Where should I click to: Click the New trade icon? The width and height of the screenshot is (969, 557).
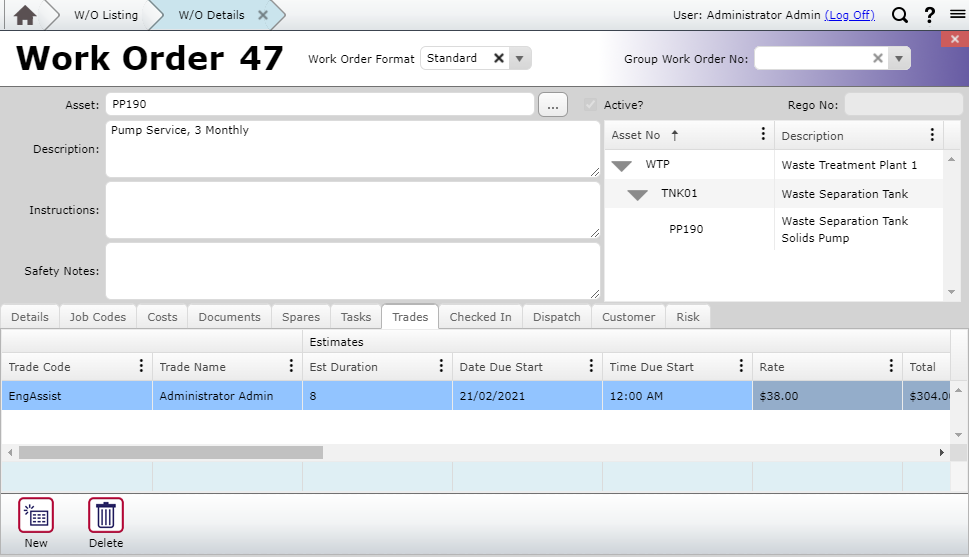pyautogui.click(x=36, y=515)
